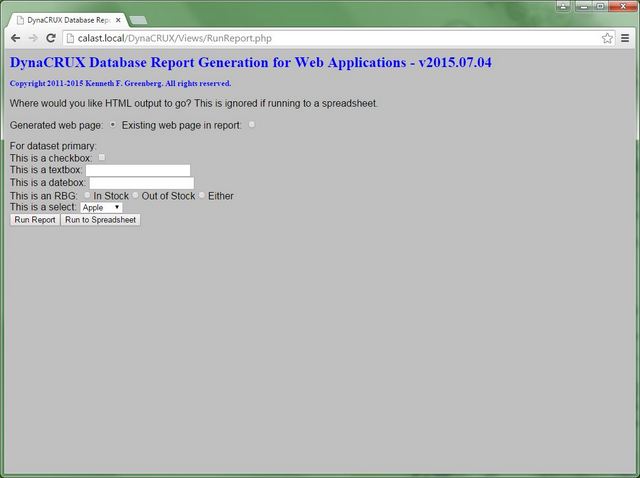The height and width of the screenshot is (478, 640).
Task: Click the 'Where would you like HTML output' text
Action: [x=194, y=103]
